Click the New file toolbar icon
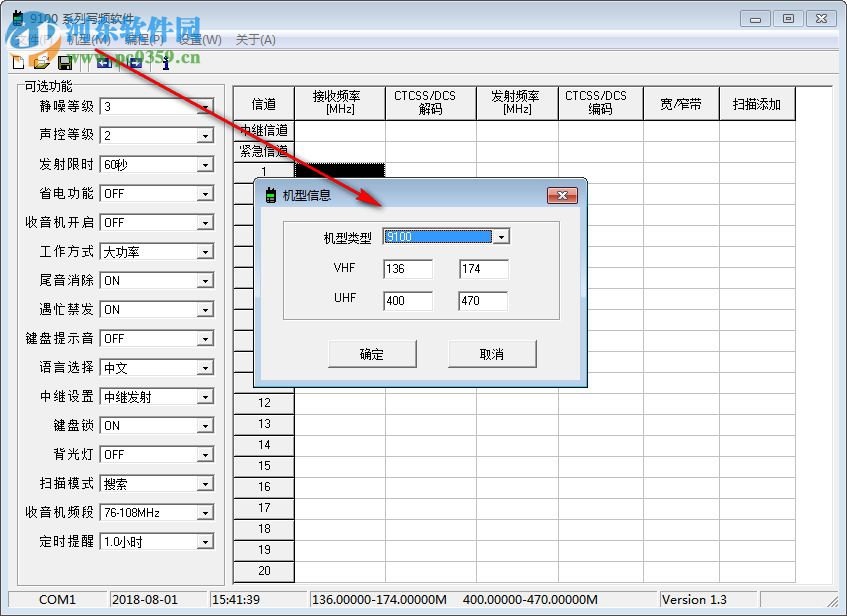 pos(18,63)
